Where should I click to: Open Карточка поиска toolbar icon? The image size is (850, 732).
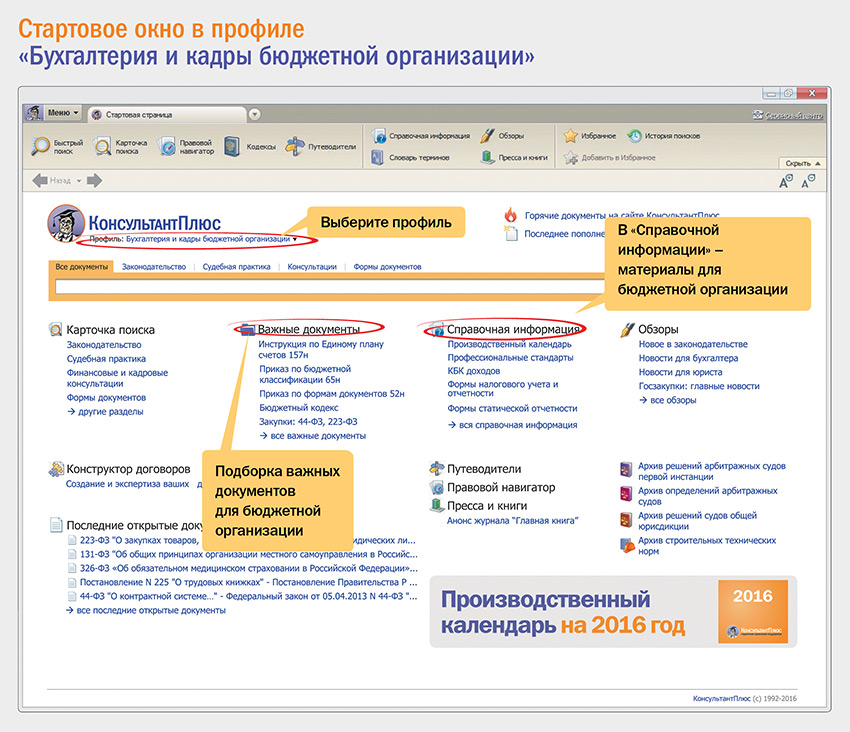tap(102, 146)
